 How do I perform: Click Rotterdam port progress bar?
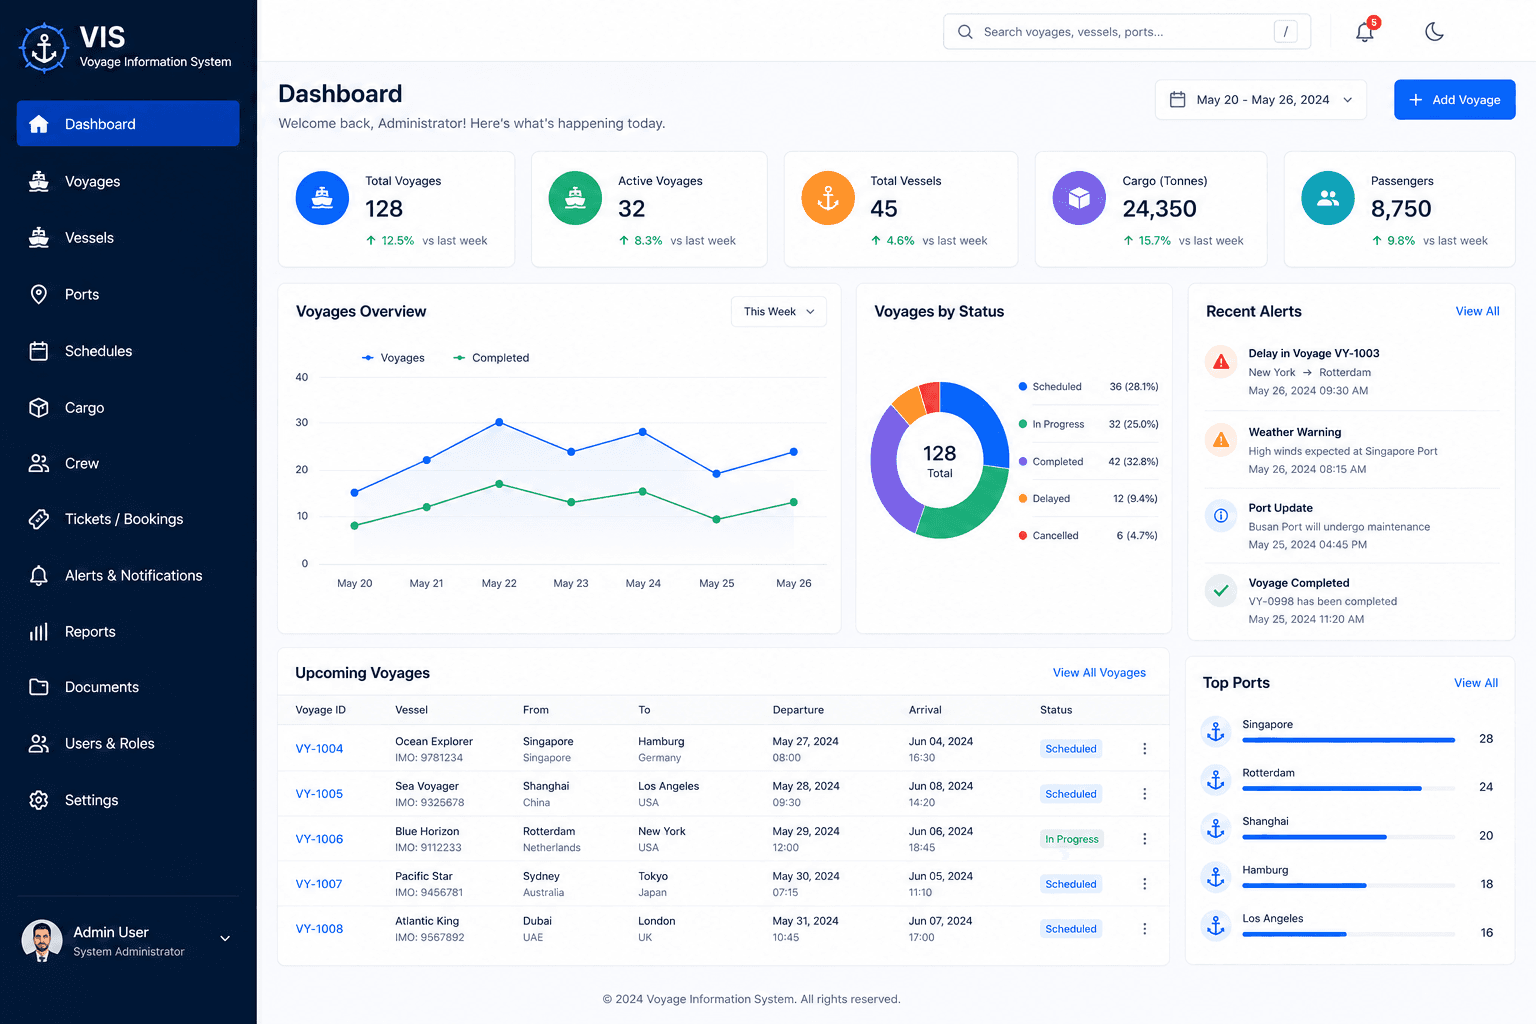tap(1348, 789)
